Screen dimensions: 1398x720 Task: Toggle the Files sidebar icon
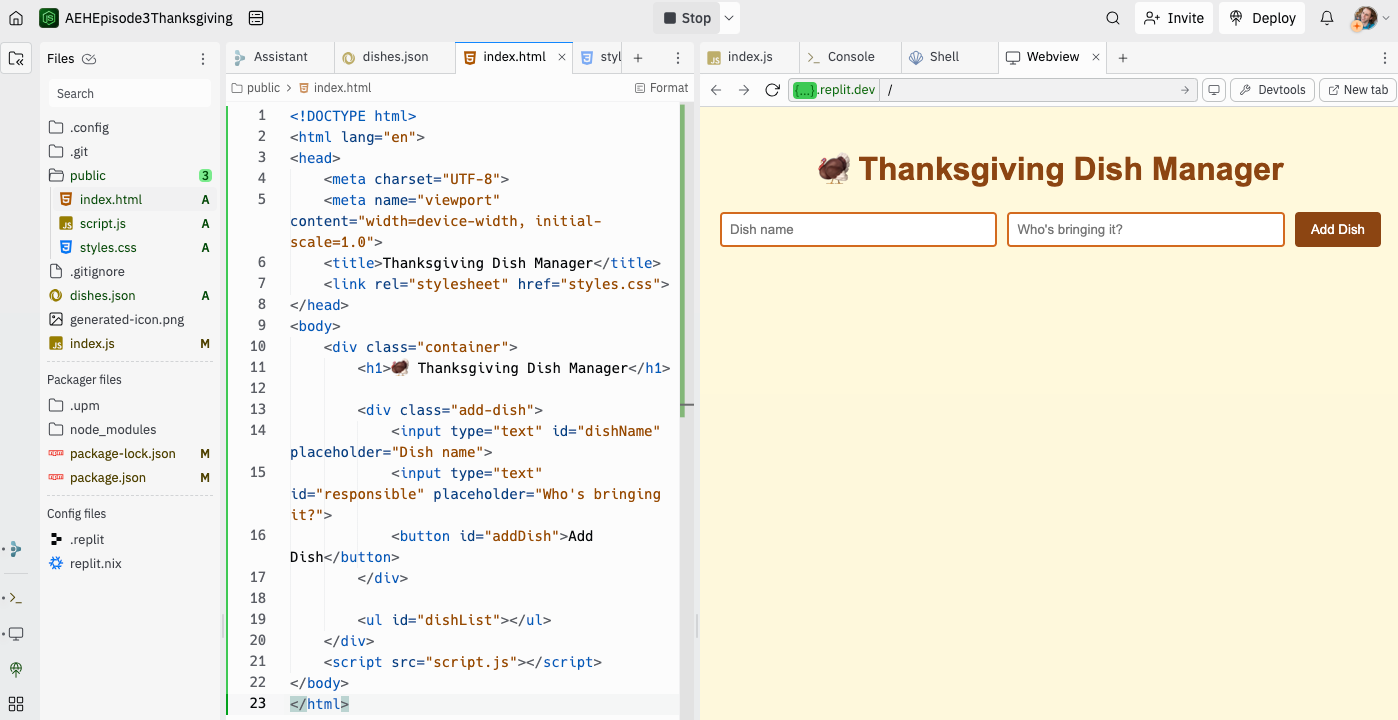16,58
